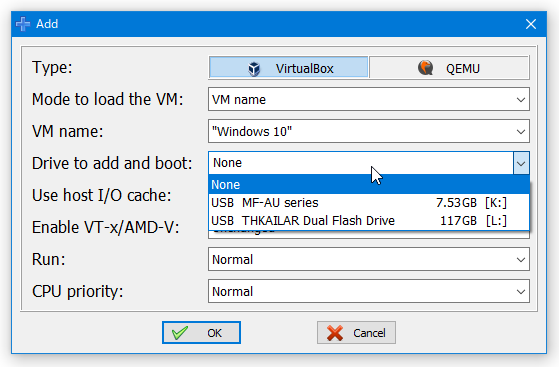Open the Mode to load the VM dropdown
Viewport: 559px width, 367px height.
point(369,99)
